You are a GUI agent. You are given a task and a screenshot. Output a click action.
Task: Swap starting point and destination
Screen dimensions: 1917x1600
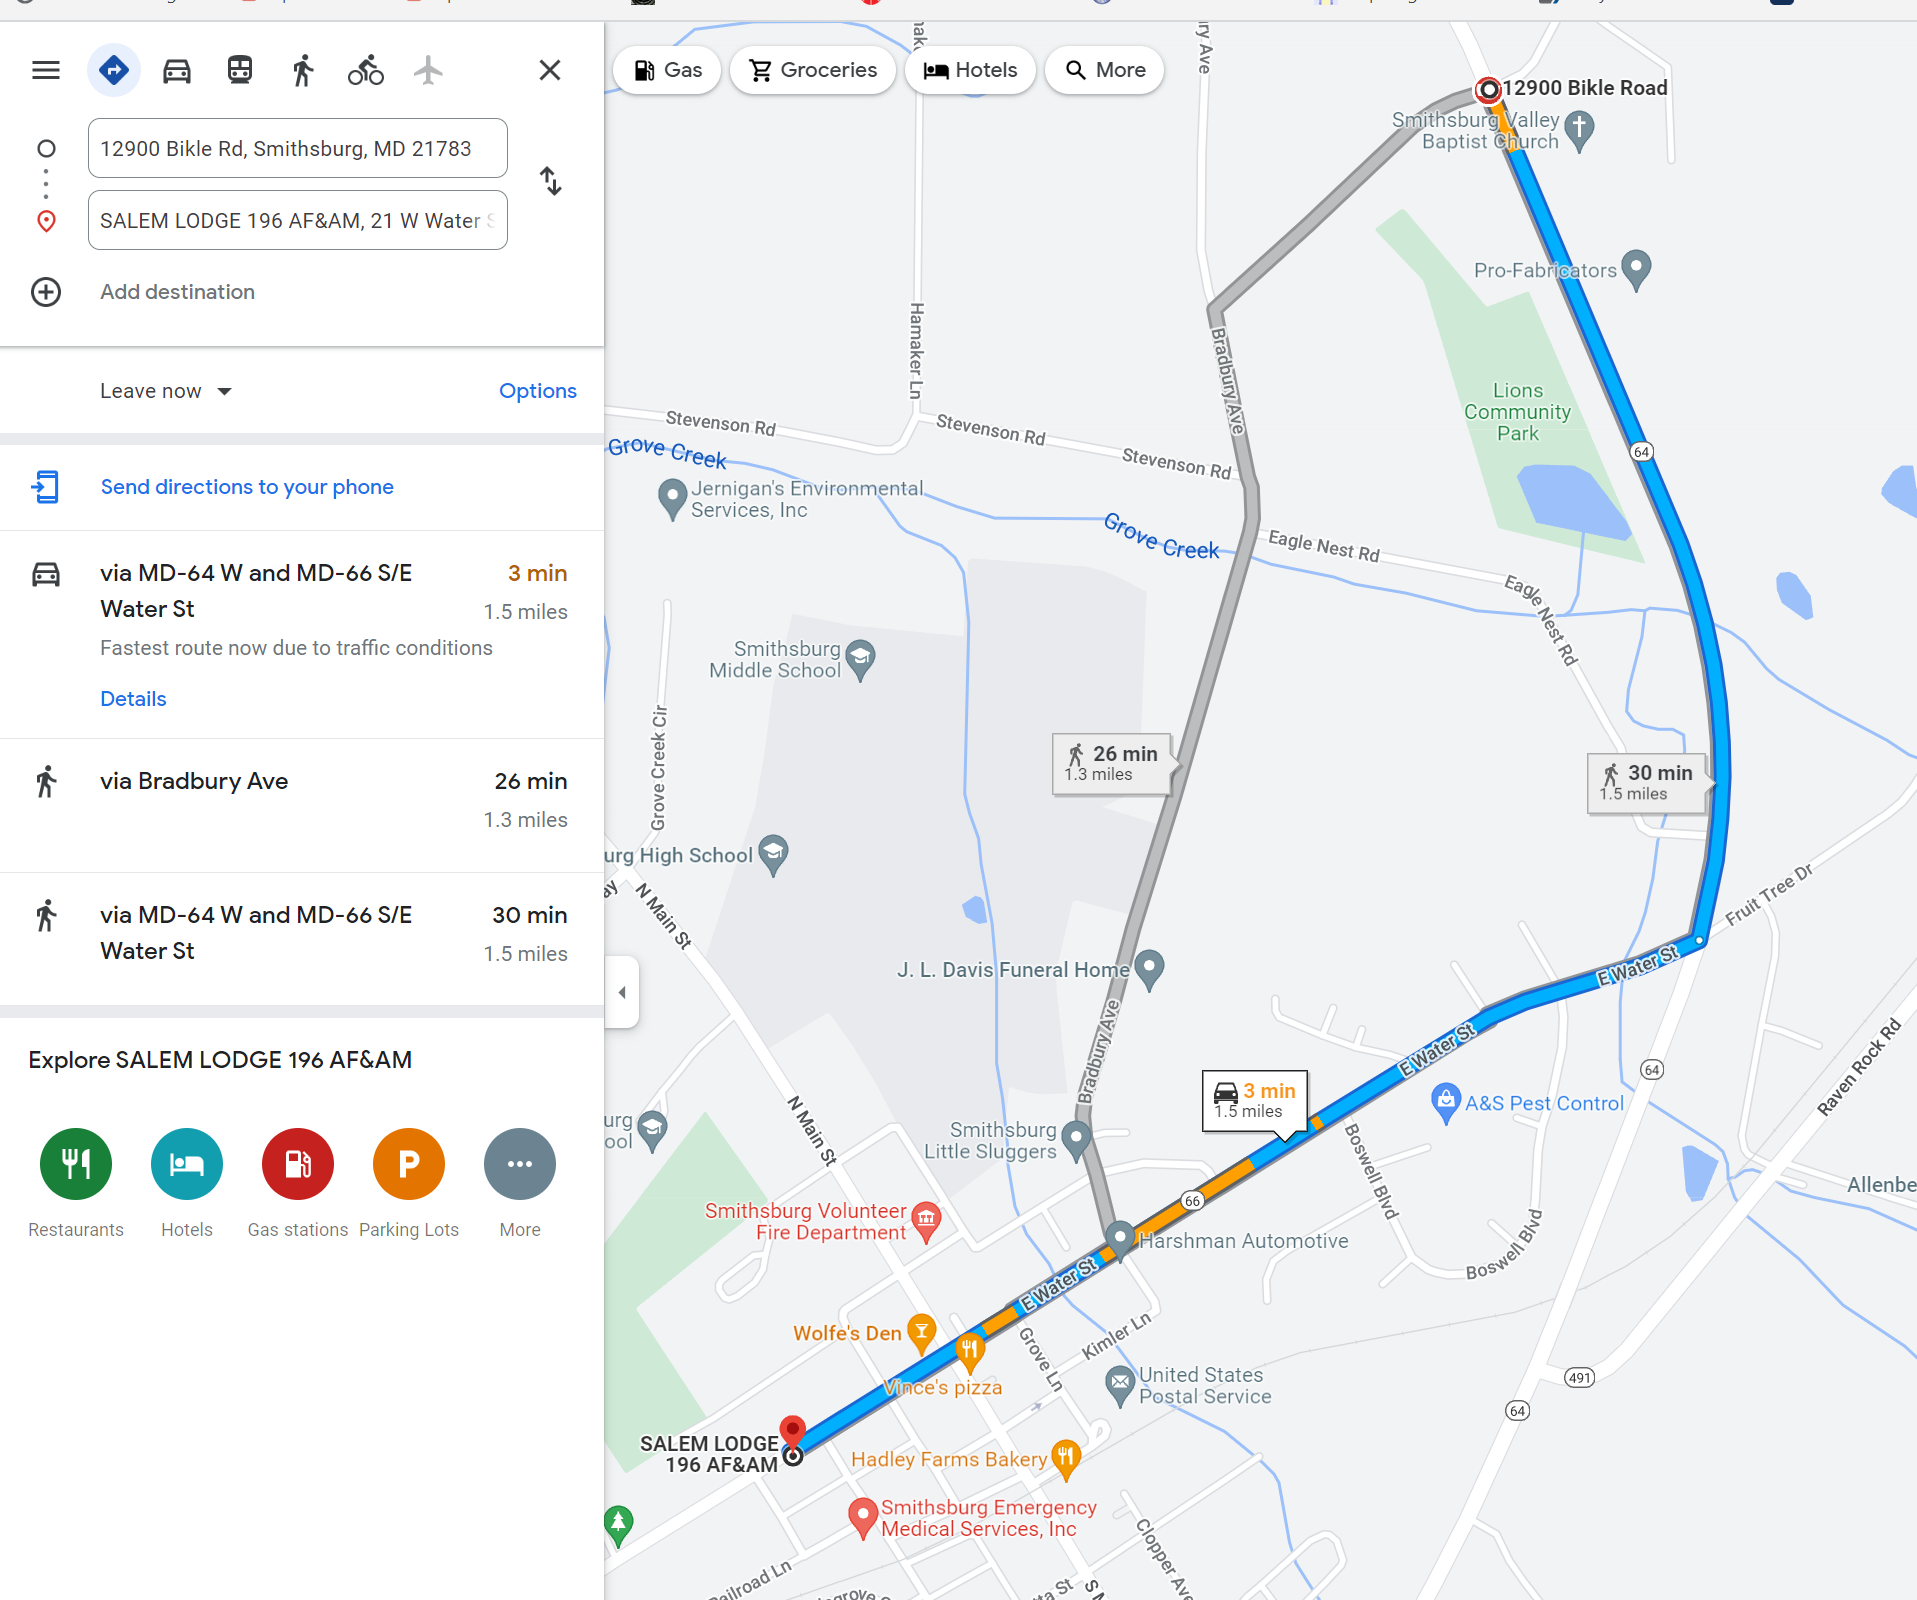pyautogui.click(x=550, y=181)
